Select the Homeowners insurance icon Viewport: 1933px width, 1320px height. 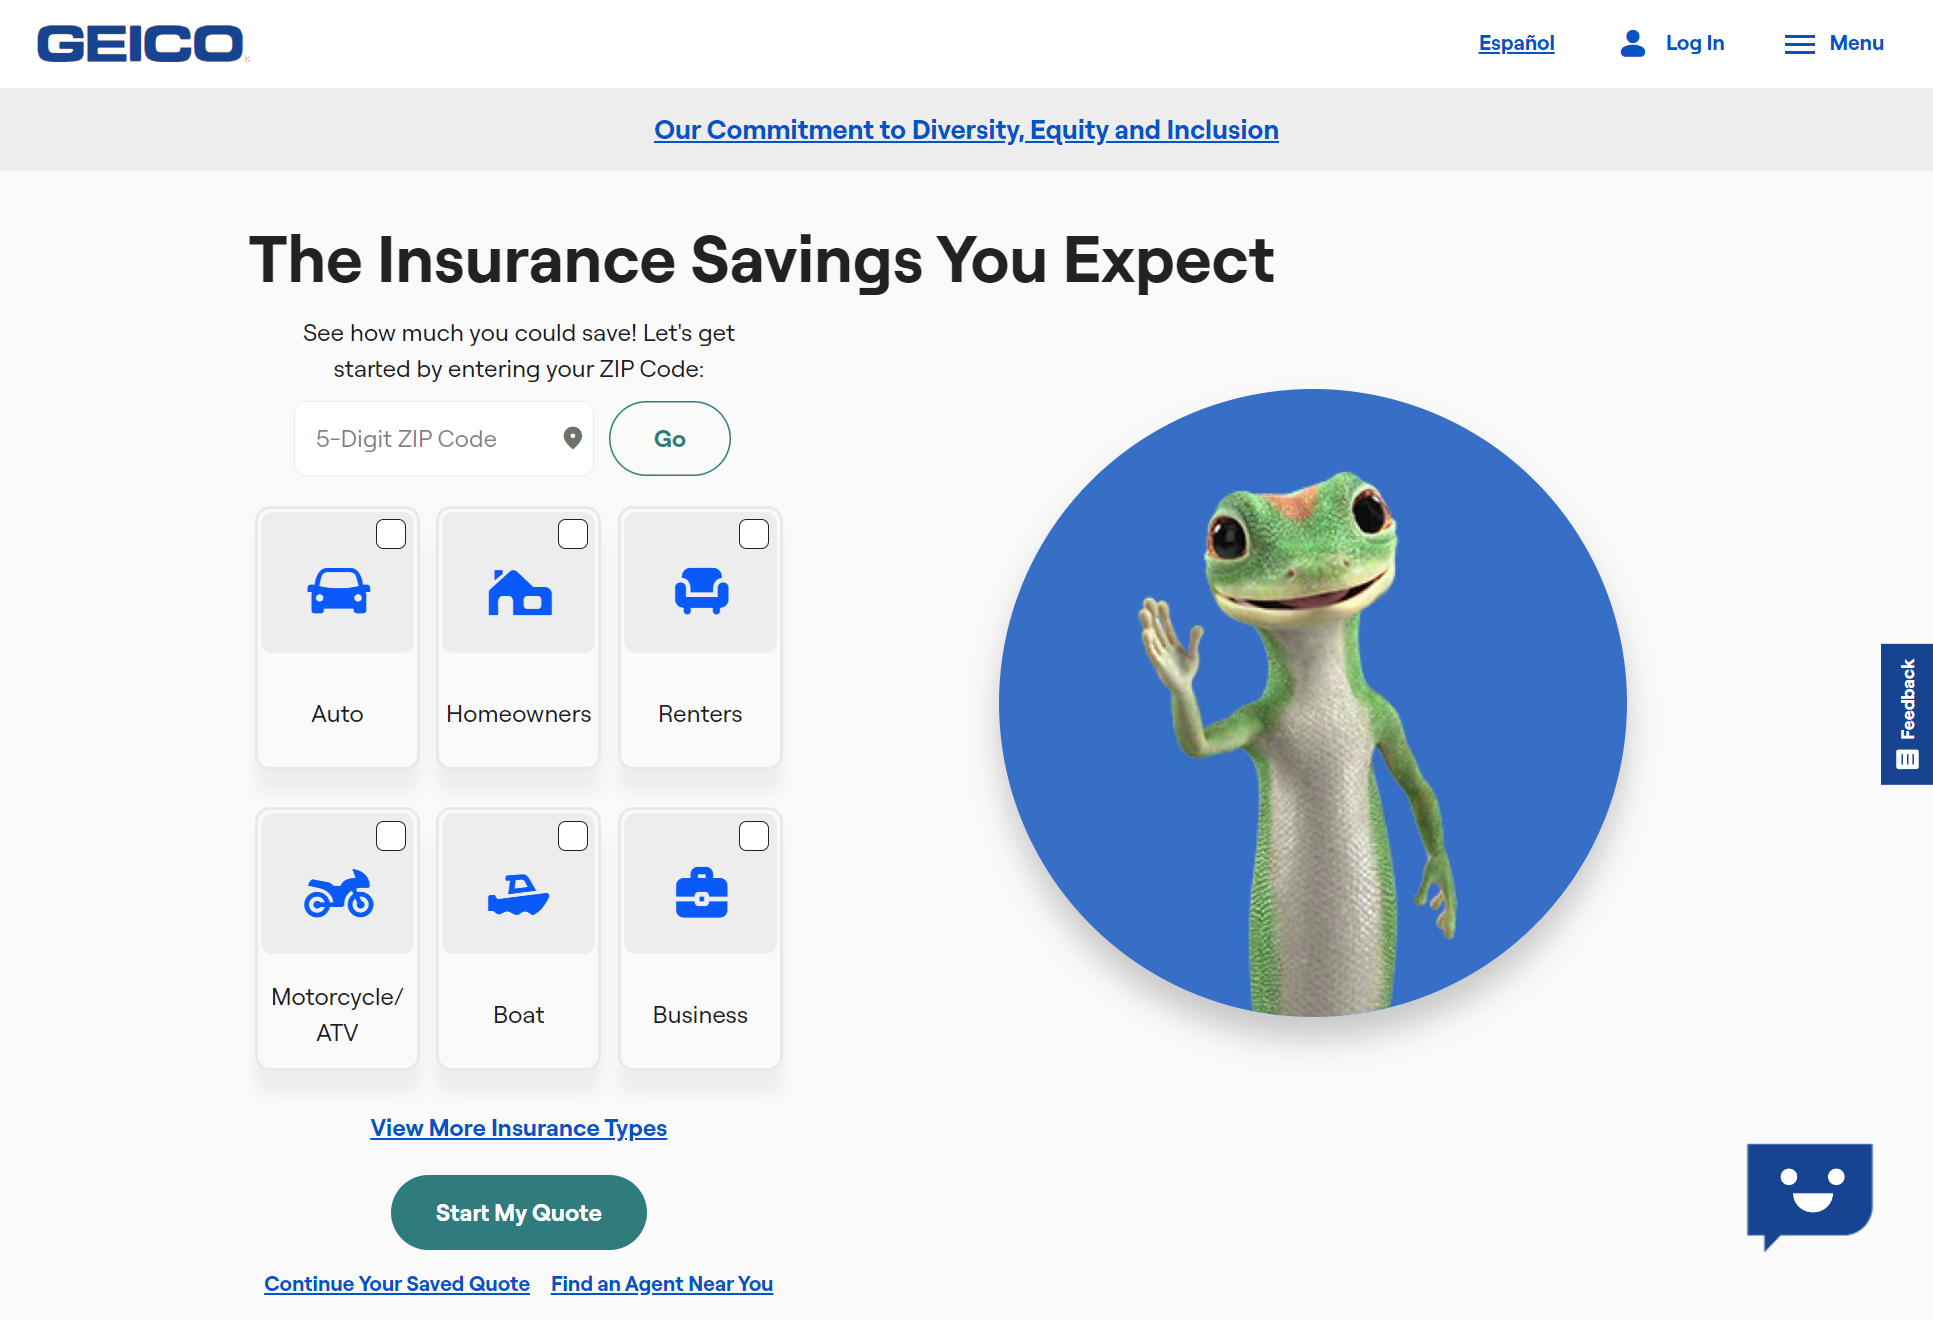pyautogui.click(x=519, y=592)
